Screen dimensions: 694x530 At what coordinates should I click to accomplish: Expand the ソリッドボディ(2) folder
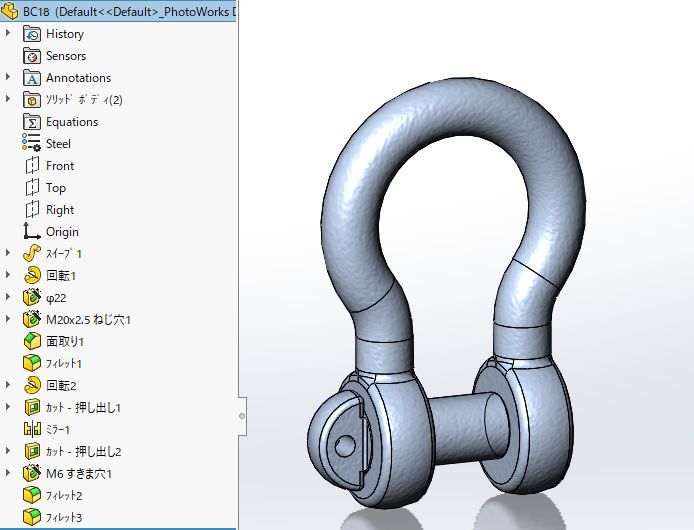[x=8, y=98]
